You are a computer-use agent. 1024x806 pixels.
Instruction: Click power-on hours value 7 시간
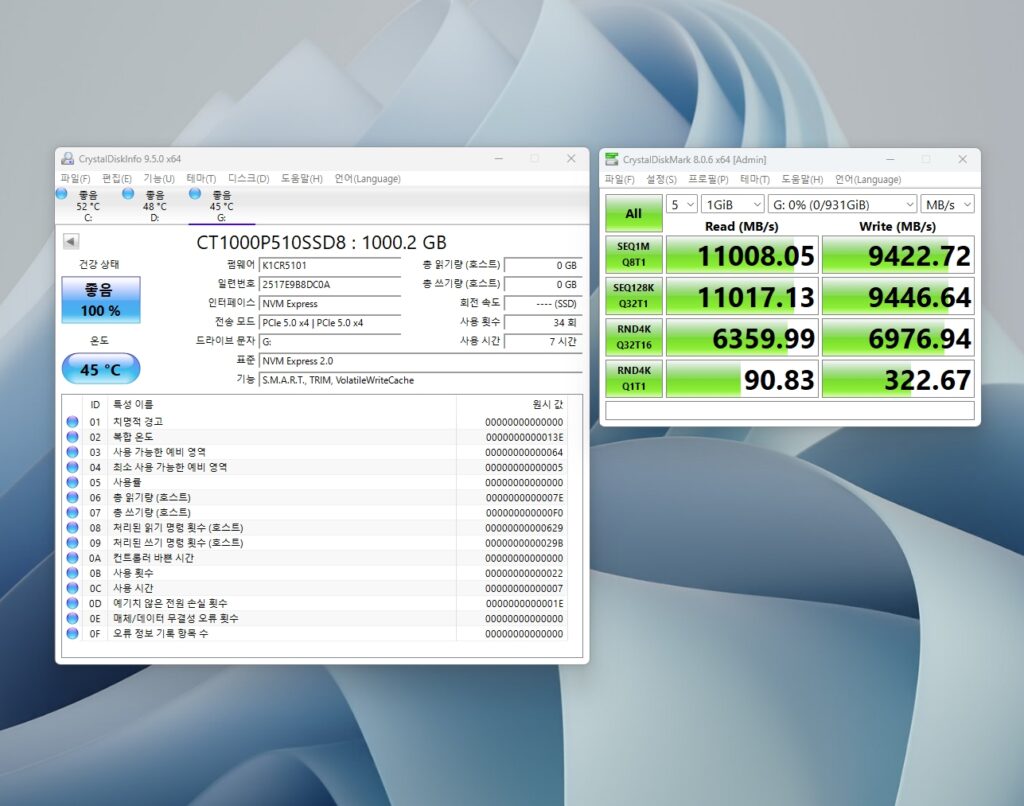pyautogui.click(x=543, y=342)
